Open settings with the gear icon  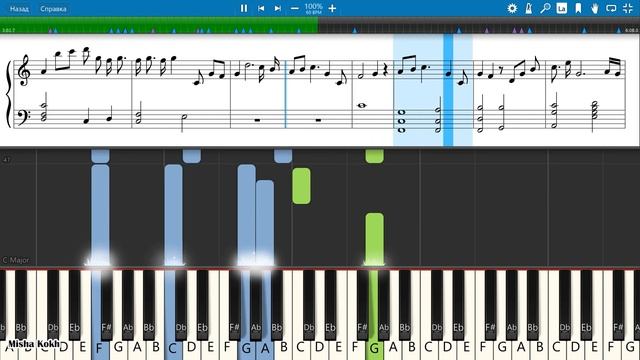pos(512,8)
